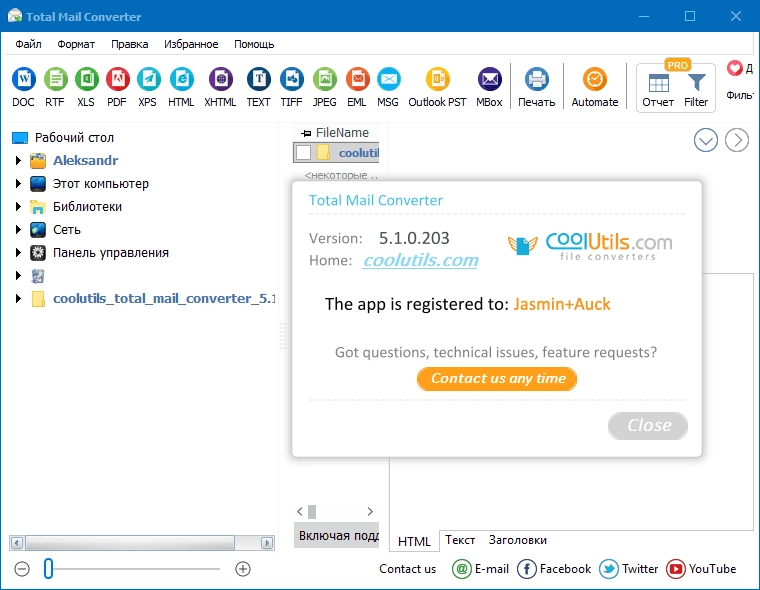
Task: Select Рабочий стол in folder tree
Action: click(74, 138)
